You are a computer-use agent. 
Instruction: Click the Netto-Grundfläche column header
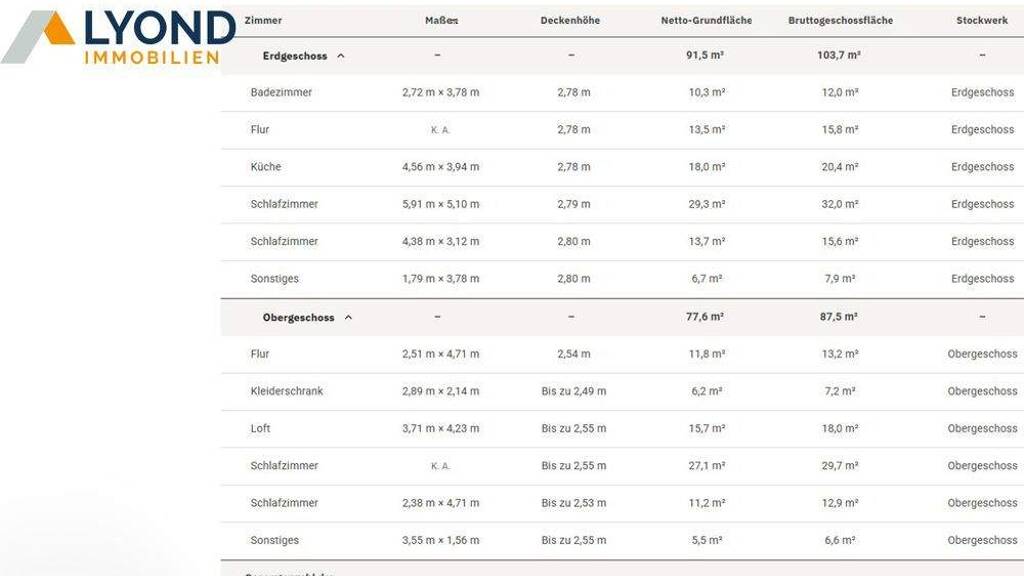(706, 20)
